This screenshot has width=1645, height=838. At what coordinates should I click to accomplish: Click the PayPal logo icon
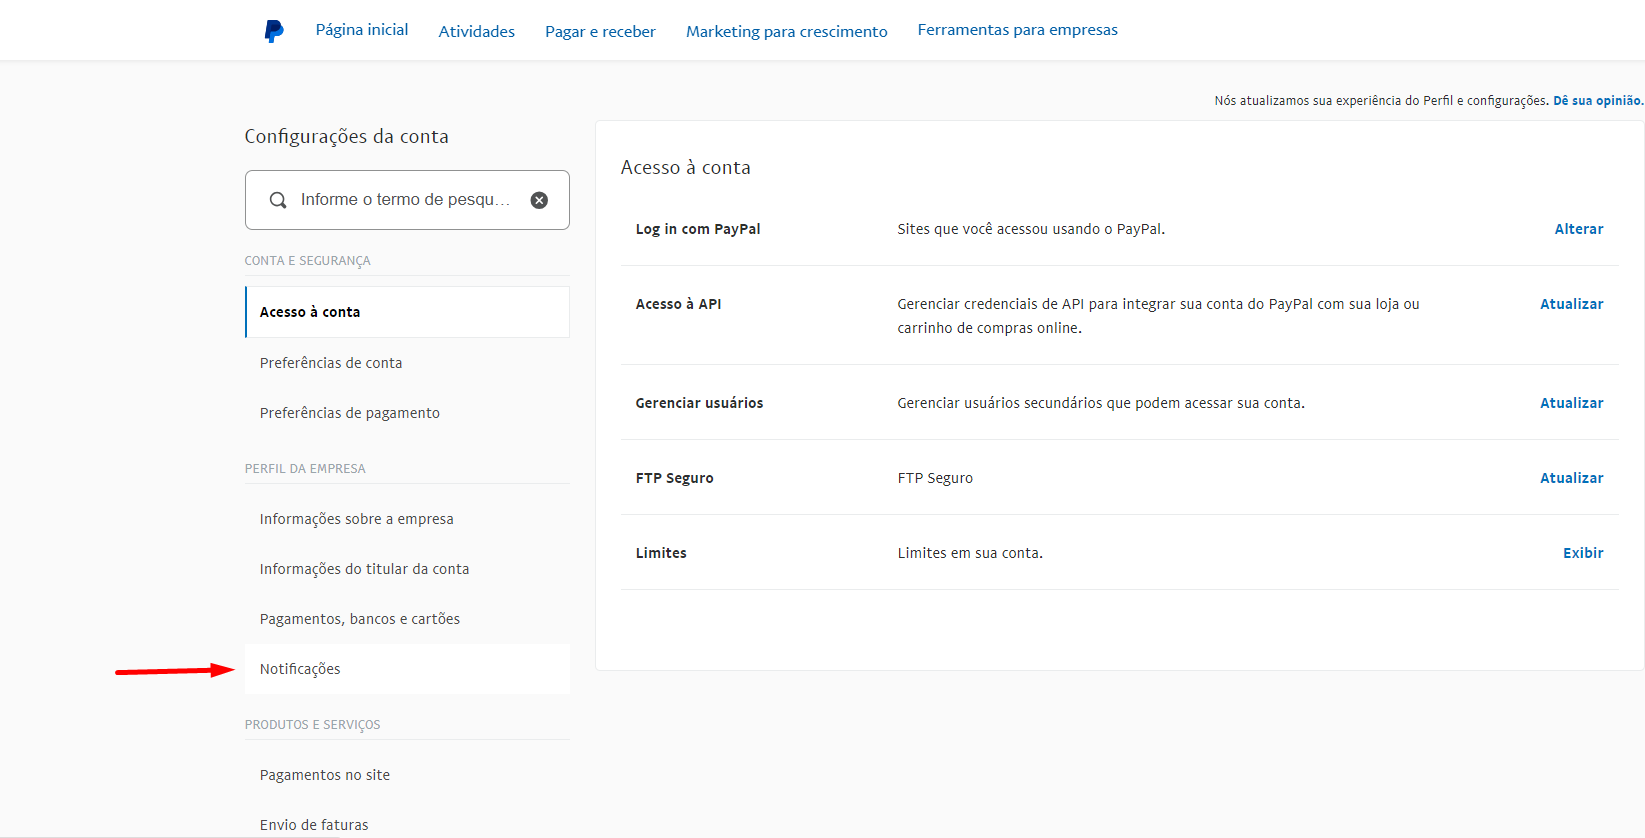coord(274,31)
